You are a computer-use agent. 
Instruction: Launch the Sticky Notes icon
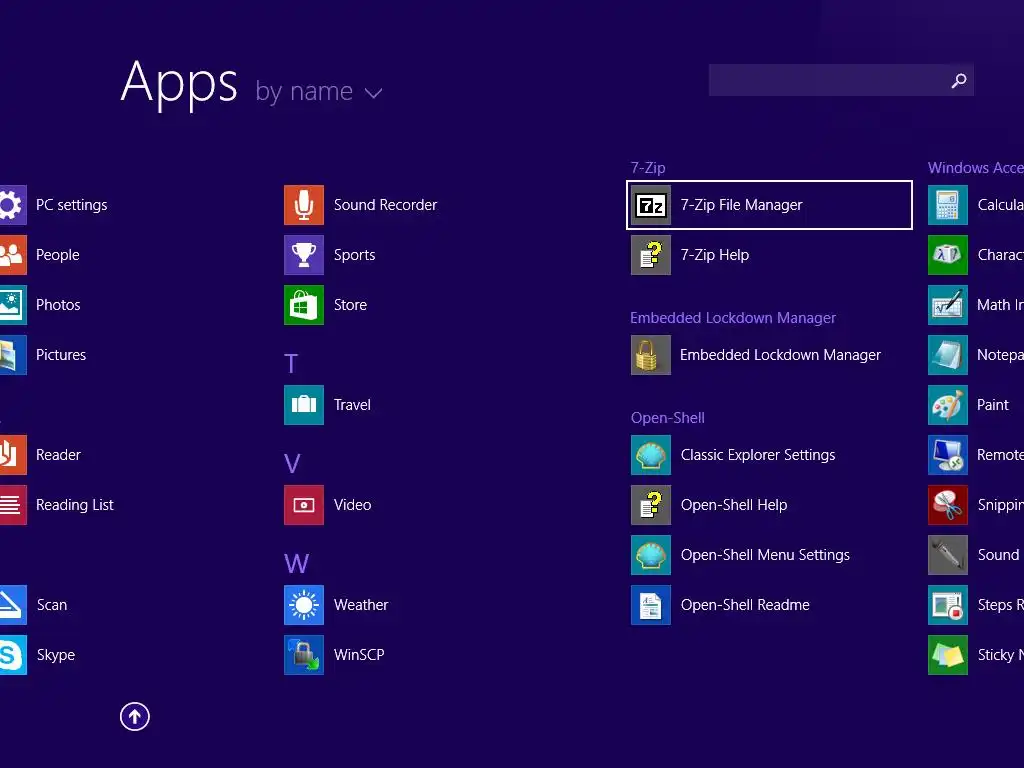tap(948, 655)
